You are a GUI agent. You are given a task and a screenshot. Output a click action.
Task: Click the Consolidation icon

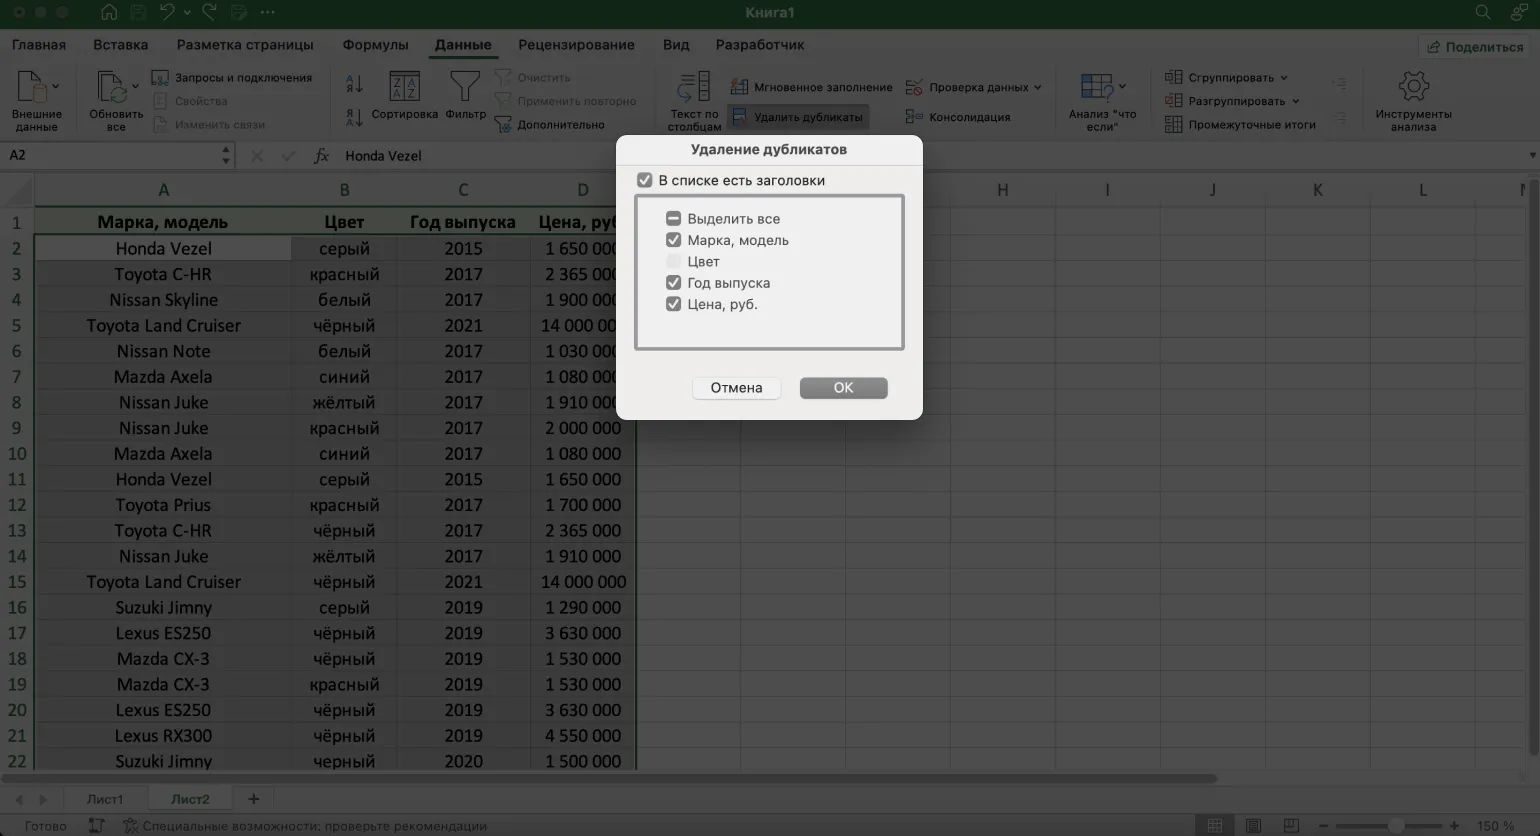click(x=914, y=117)
